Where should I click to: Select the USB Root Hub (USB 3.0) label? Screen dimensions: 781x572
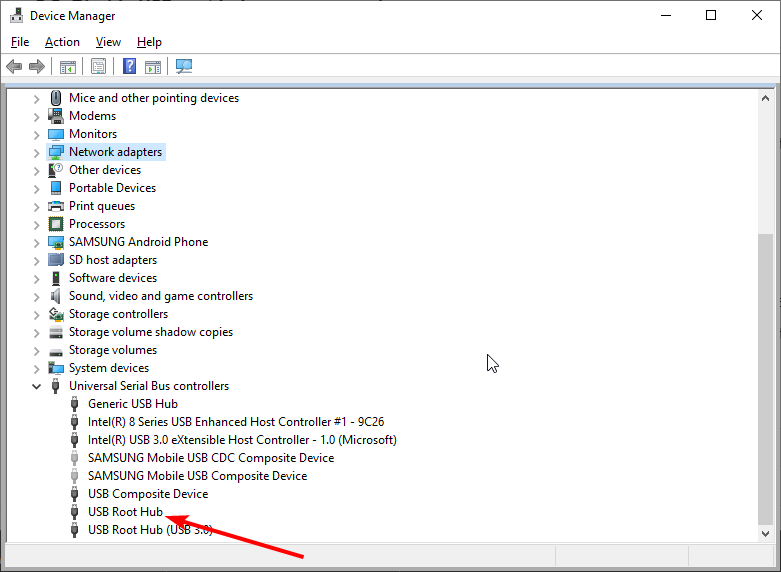150,530
